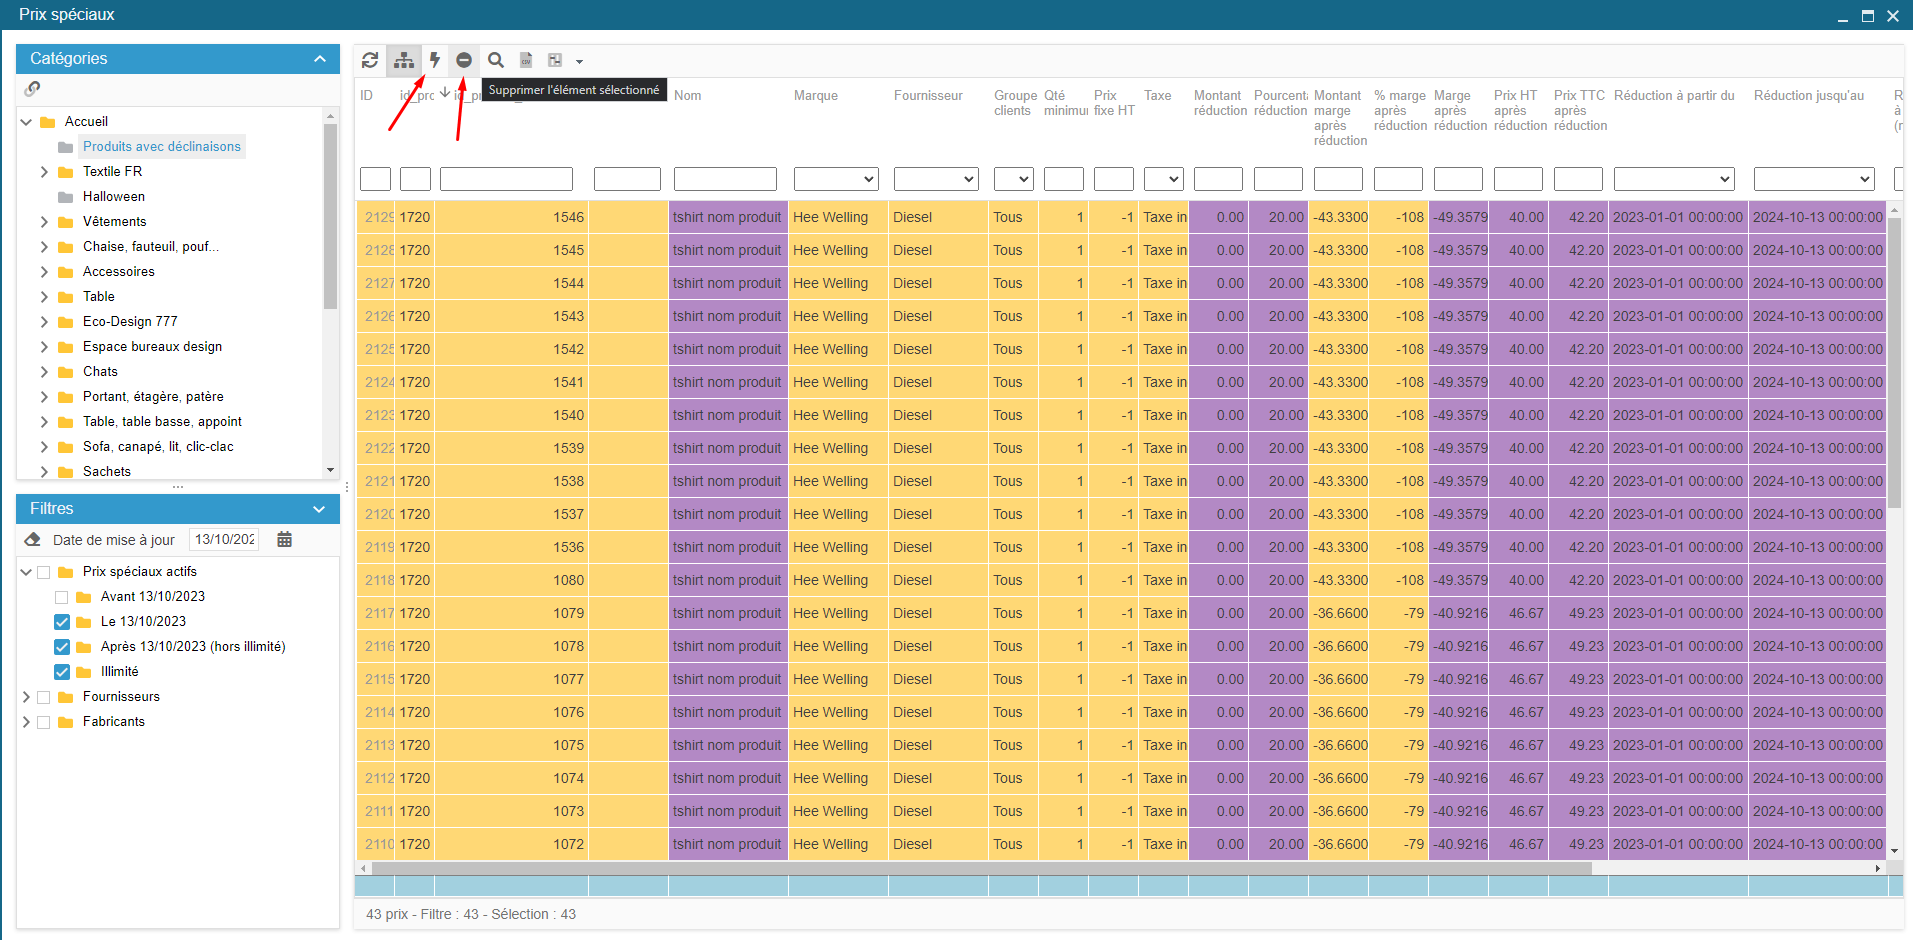The width and height of the screenshot is (1913, 940).
Task: Open the view options dropdown arrow in toolbar
Action: [579, 61]
